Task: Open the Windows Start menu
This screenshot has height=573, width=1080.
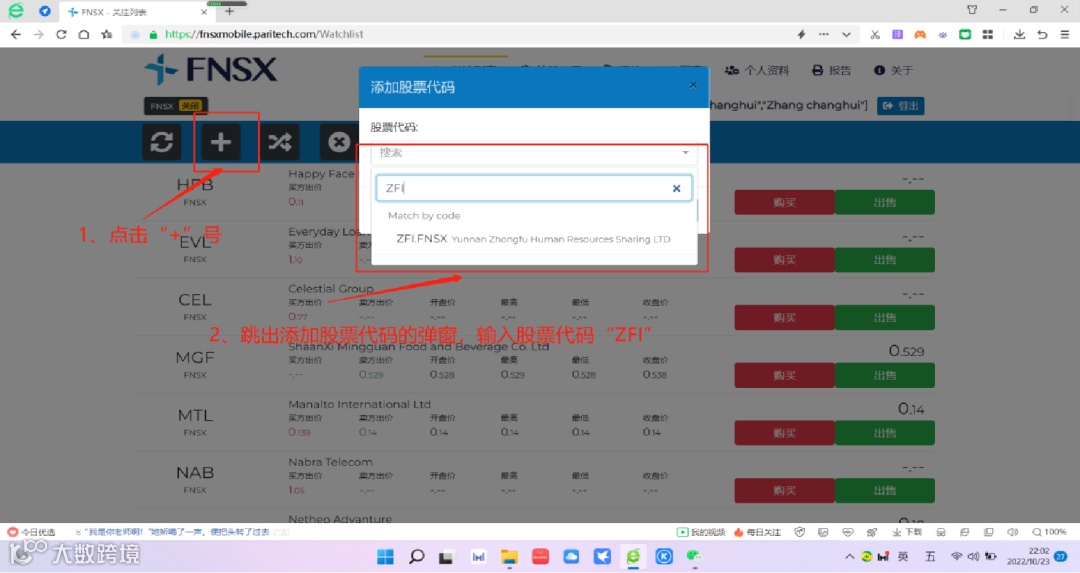Action: click(386, 556)
